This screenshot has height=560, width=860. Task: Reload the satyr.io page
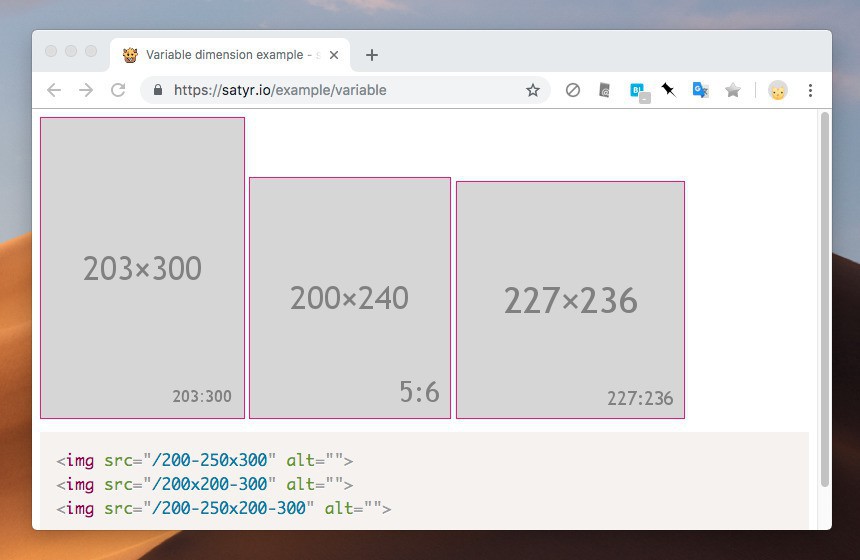118,90
